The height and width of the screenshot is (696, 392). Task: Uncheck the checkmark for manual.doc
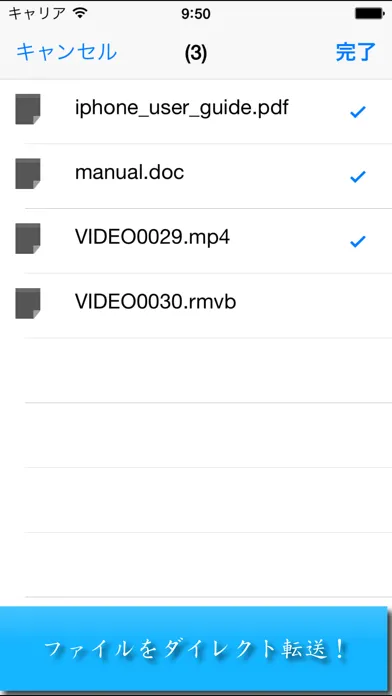pyautogui.click(x=357, y=177)
